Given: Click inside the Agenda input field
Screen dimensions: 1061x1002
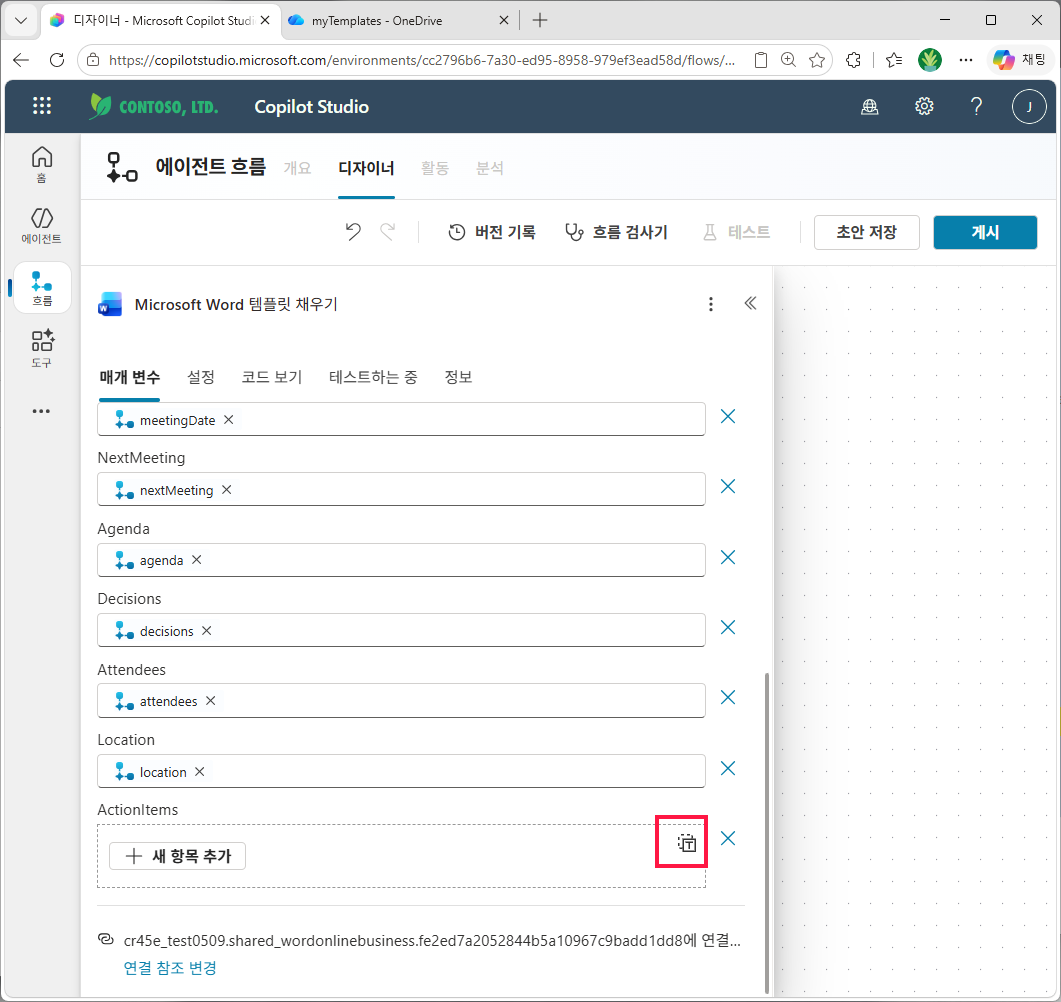Looking at the screenshot, I should (401, 560).
